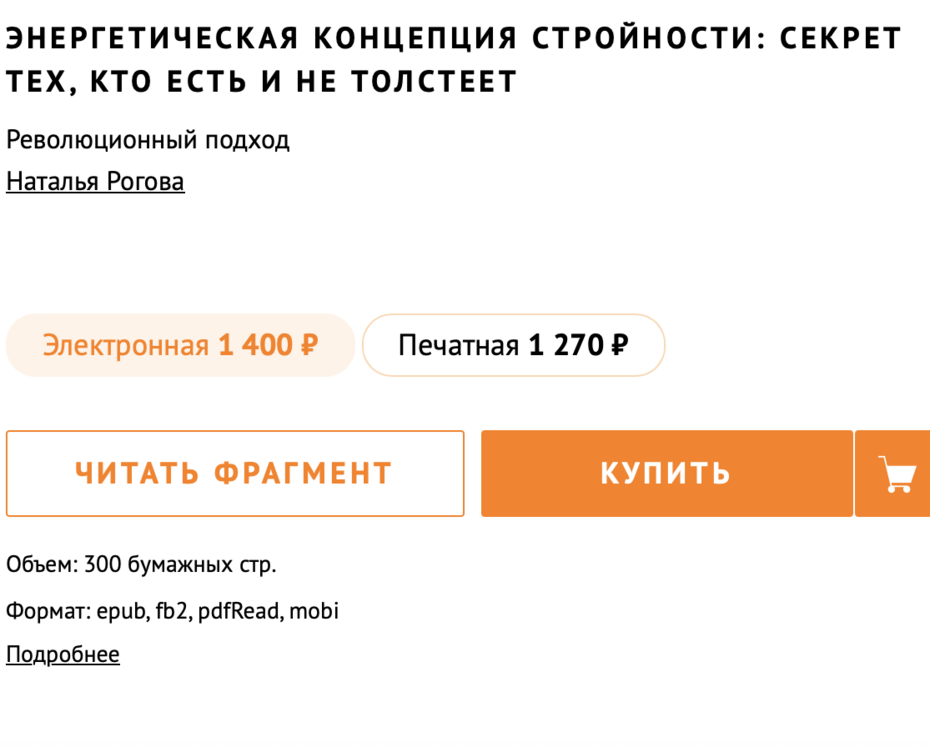Click the word Фрагмент on the outlined button

coord(302,473)
